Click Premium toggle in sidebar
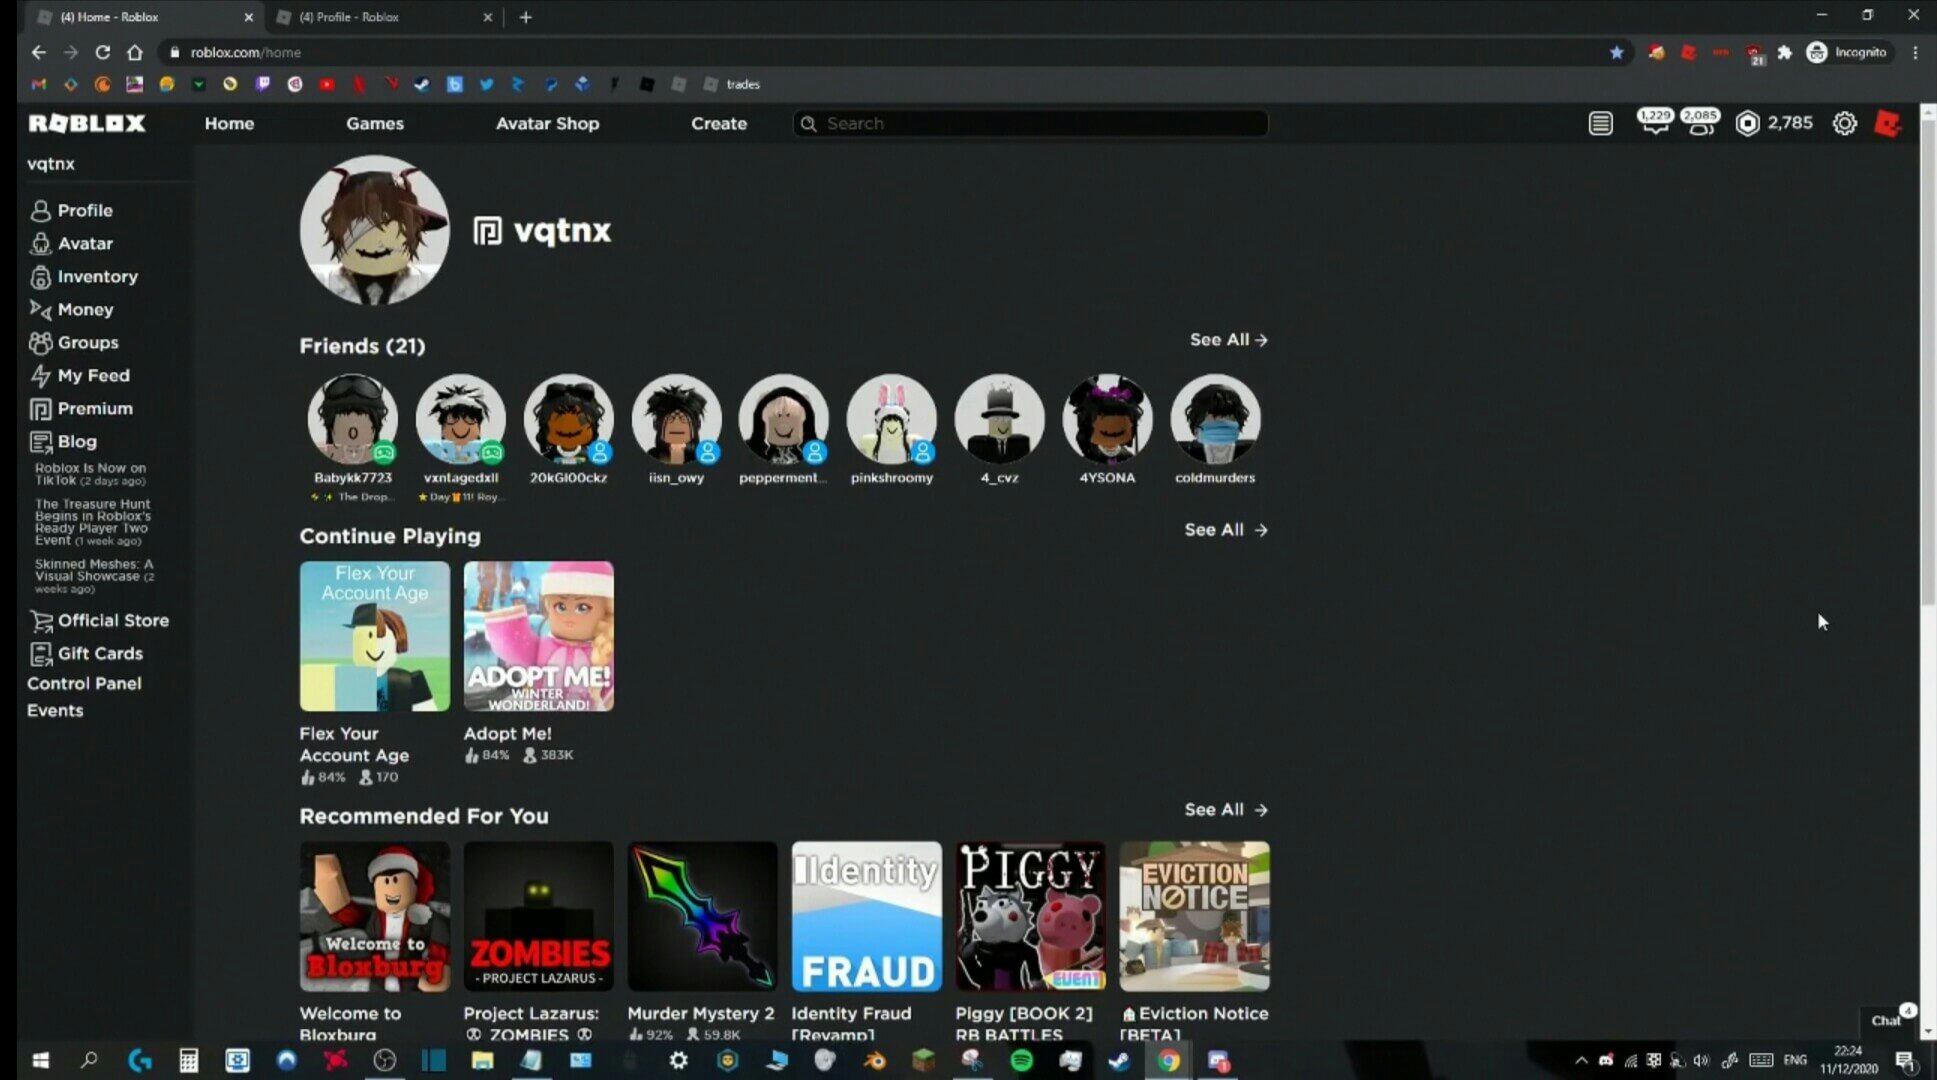 click(x=94, y=408)
